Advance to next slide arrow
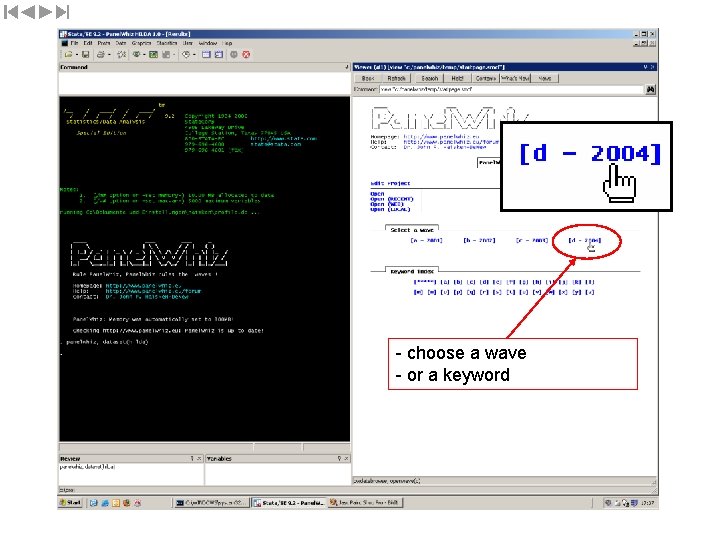 [x=45, y=12]
